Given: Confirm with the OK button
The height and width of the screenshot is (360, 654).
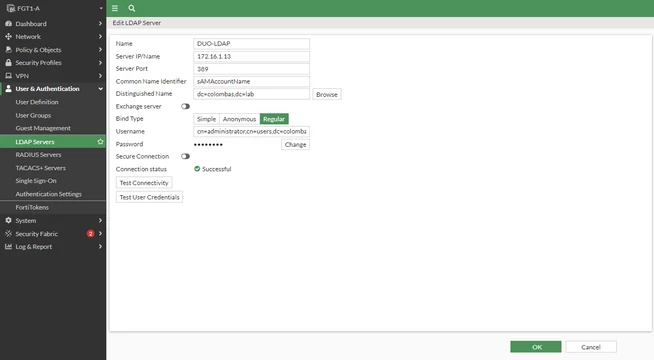Looking at the screenshot, I should (x=536, y=347).
